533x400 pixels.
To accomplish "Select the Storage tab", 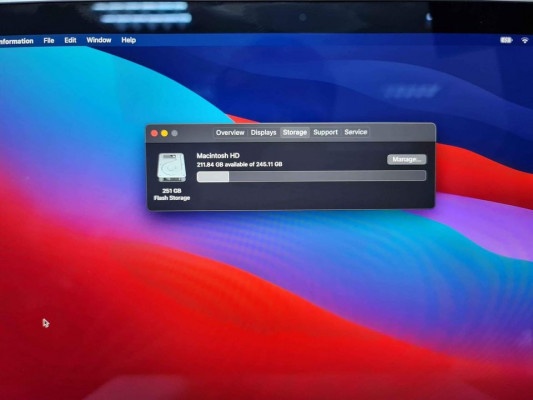I will point(295,132).
